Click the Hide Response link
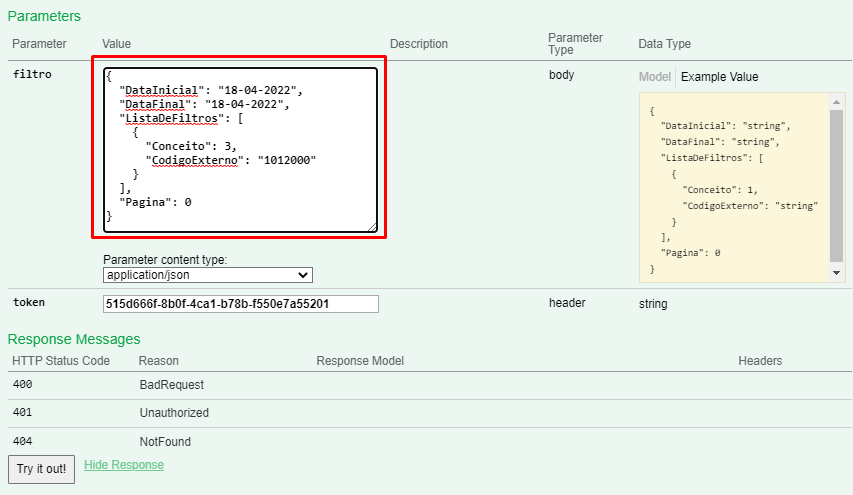 pyautogui.click(x=124, y=465)
